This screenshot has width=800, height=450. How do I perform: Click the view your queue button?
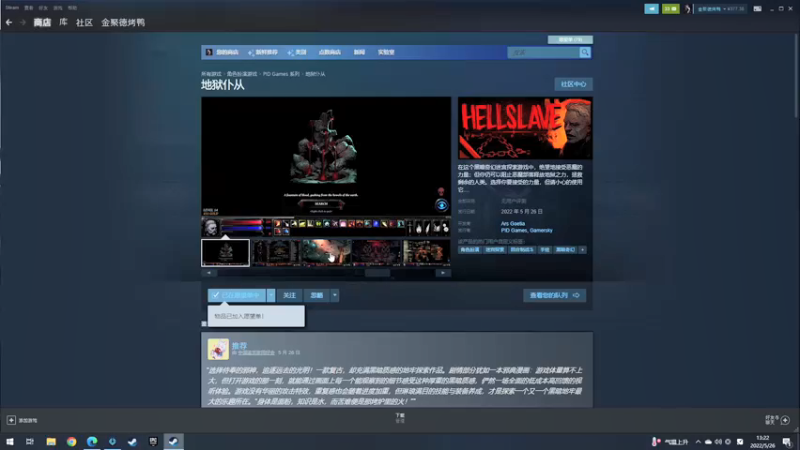click(x=555, y=295)
